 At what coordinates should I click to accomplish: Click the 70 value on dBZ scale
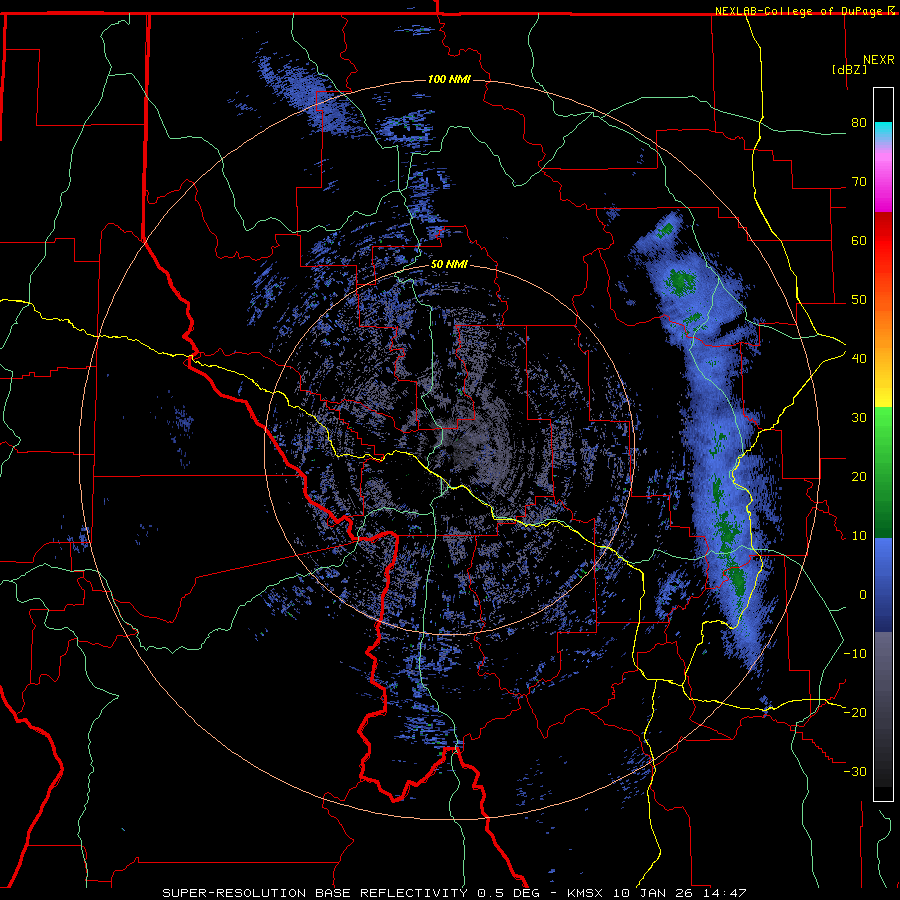tap(859, 181)
